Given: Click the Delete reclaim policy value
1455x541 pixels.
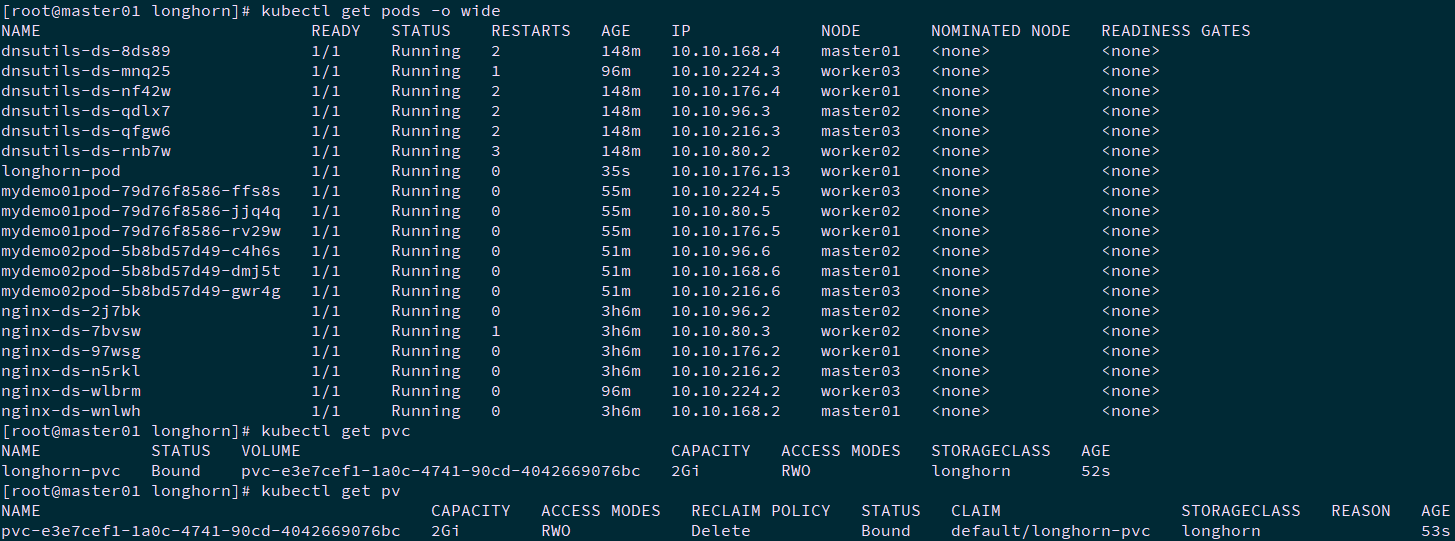Looking at the screenshot, I should point(721,531).
